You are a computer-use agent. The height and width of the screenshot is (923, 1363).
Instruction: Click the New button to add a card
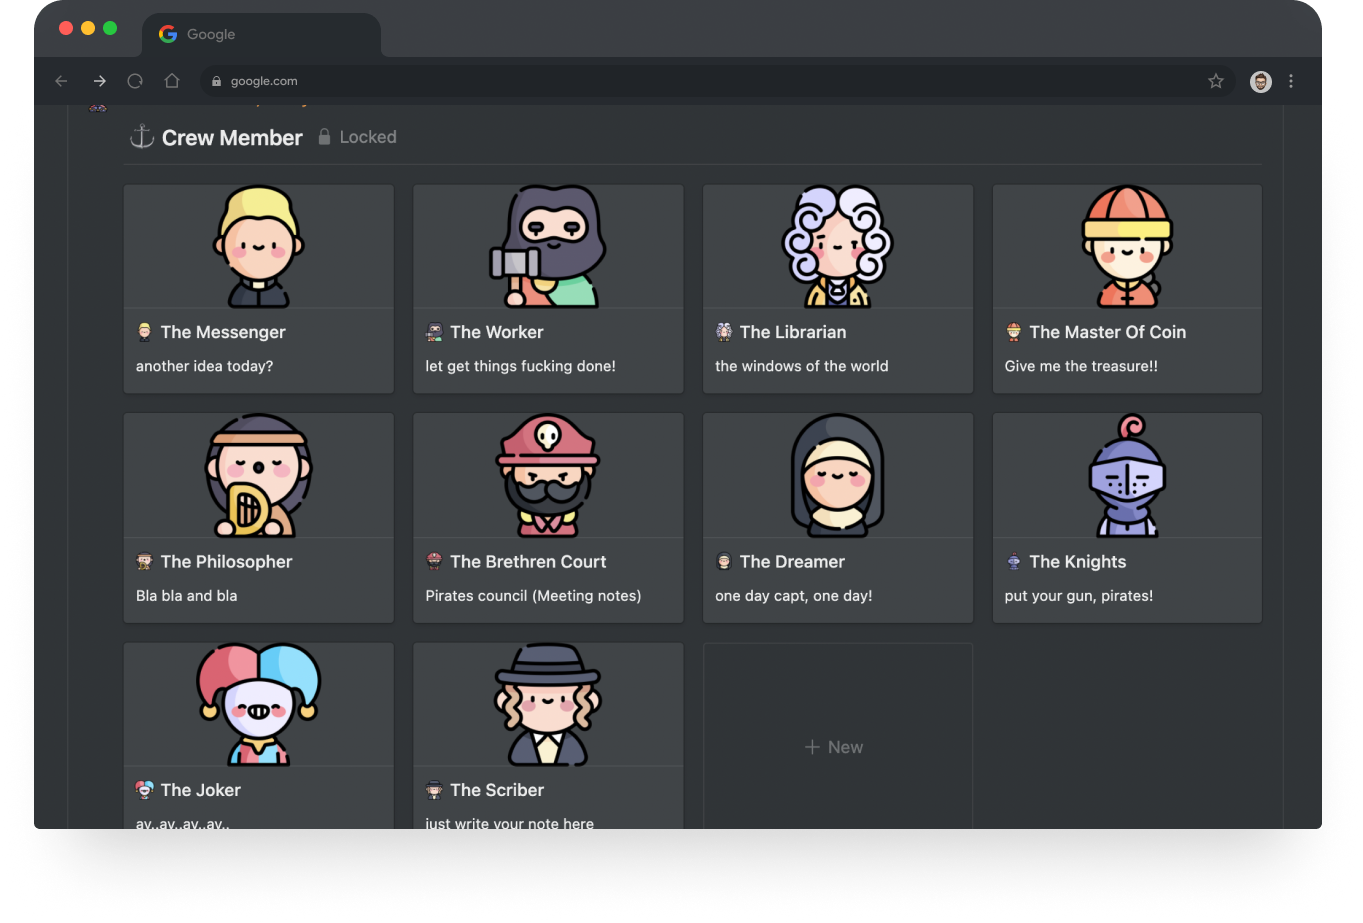pyautogui.click(x=834, y=746)
